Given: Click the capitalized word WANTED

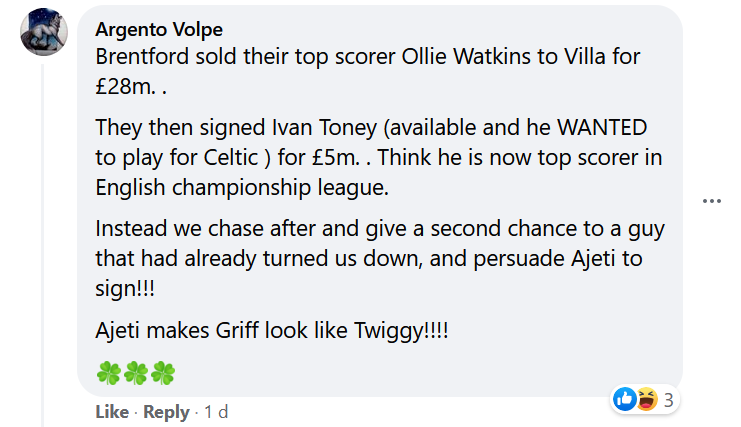Looking at the screenshot, I should tap(602, 128).
